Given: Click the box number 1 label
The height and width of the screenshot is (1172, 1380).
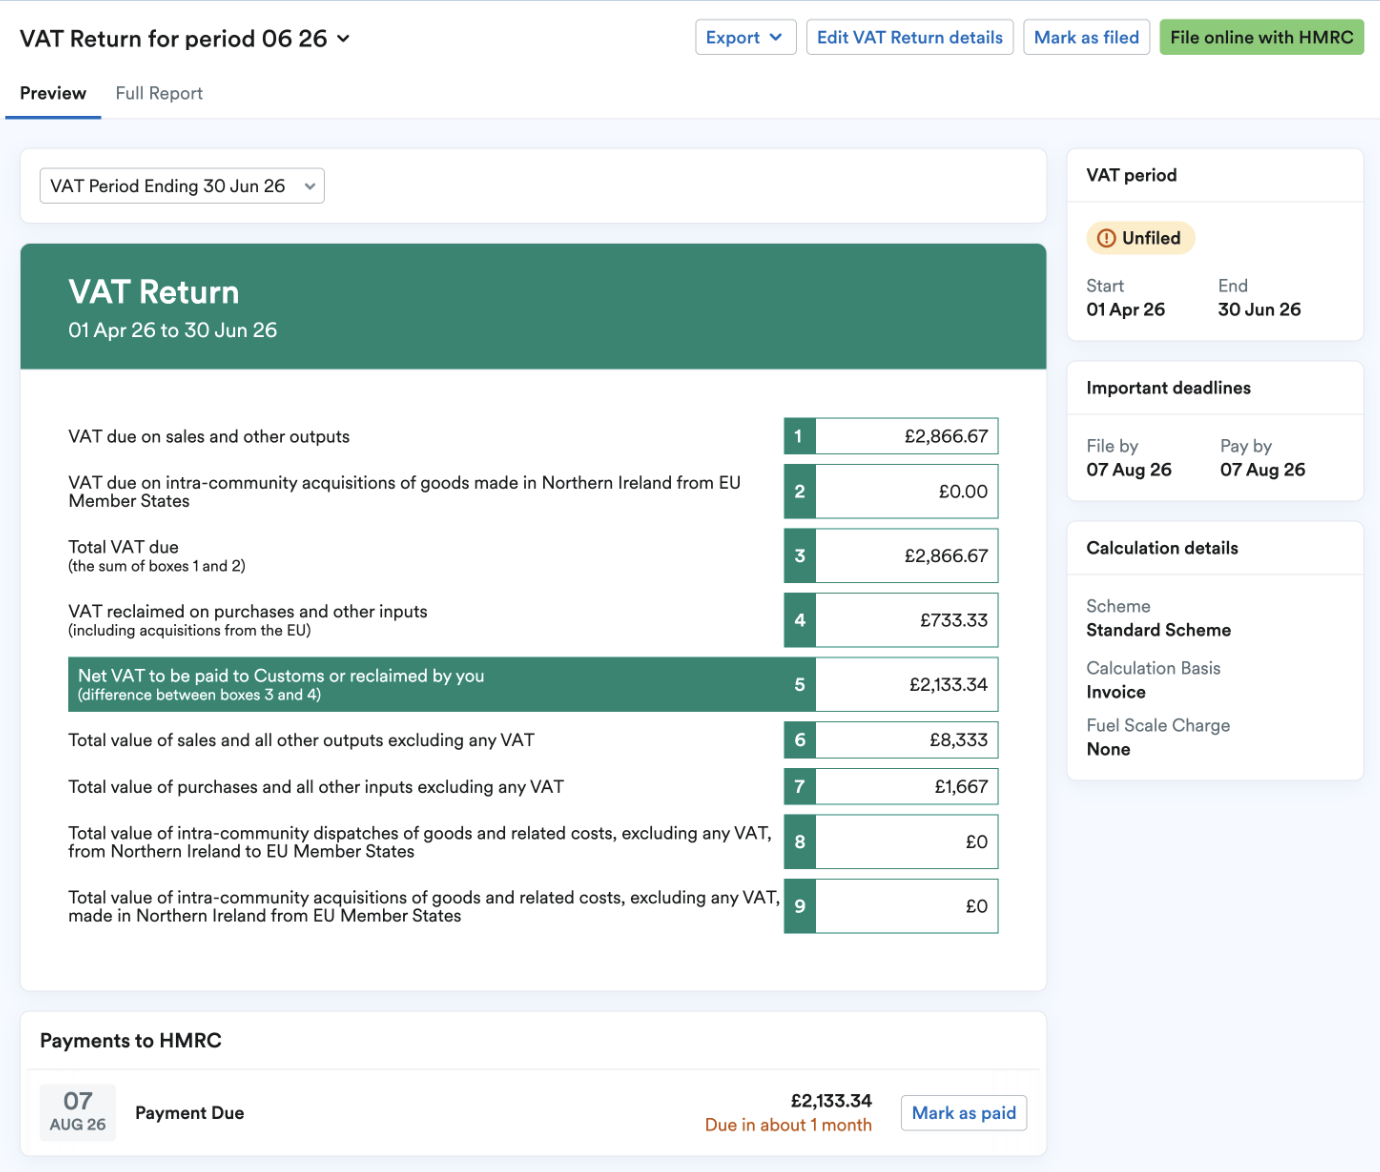Looking at the screenshot, I should [x=799, y=437].
